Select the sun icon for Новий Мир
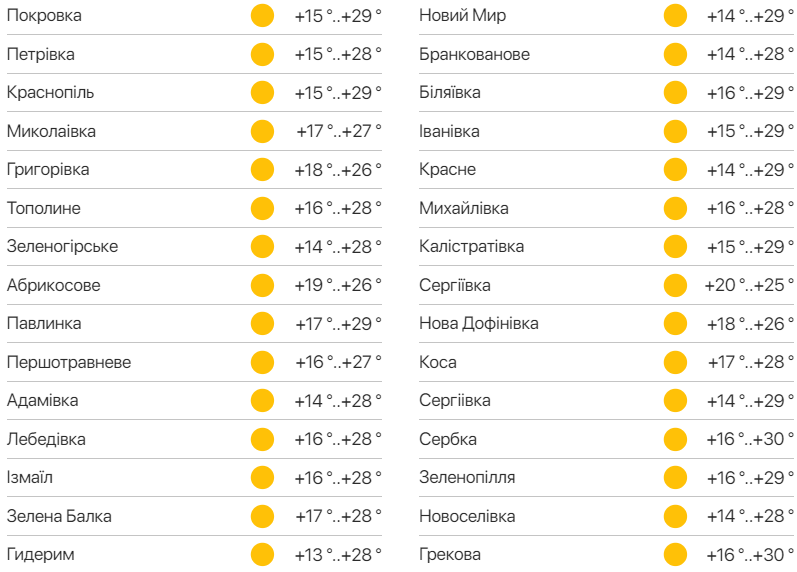 tap(676, 16)
